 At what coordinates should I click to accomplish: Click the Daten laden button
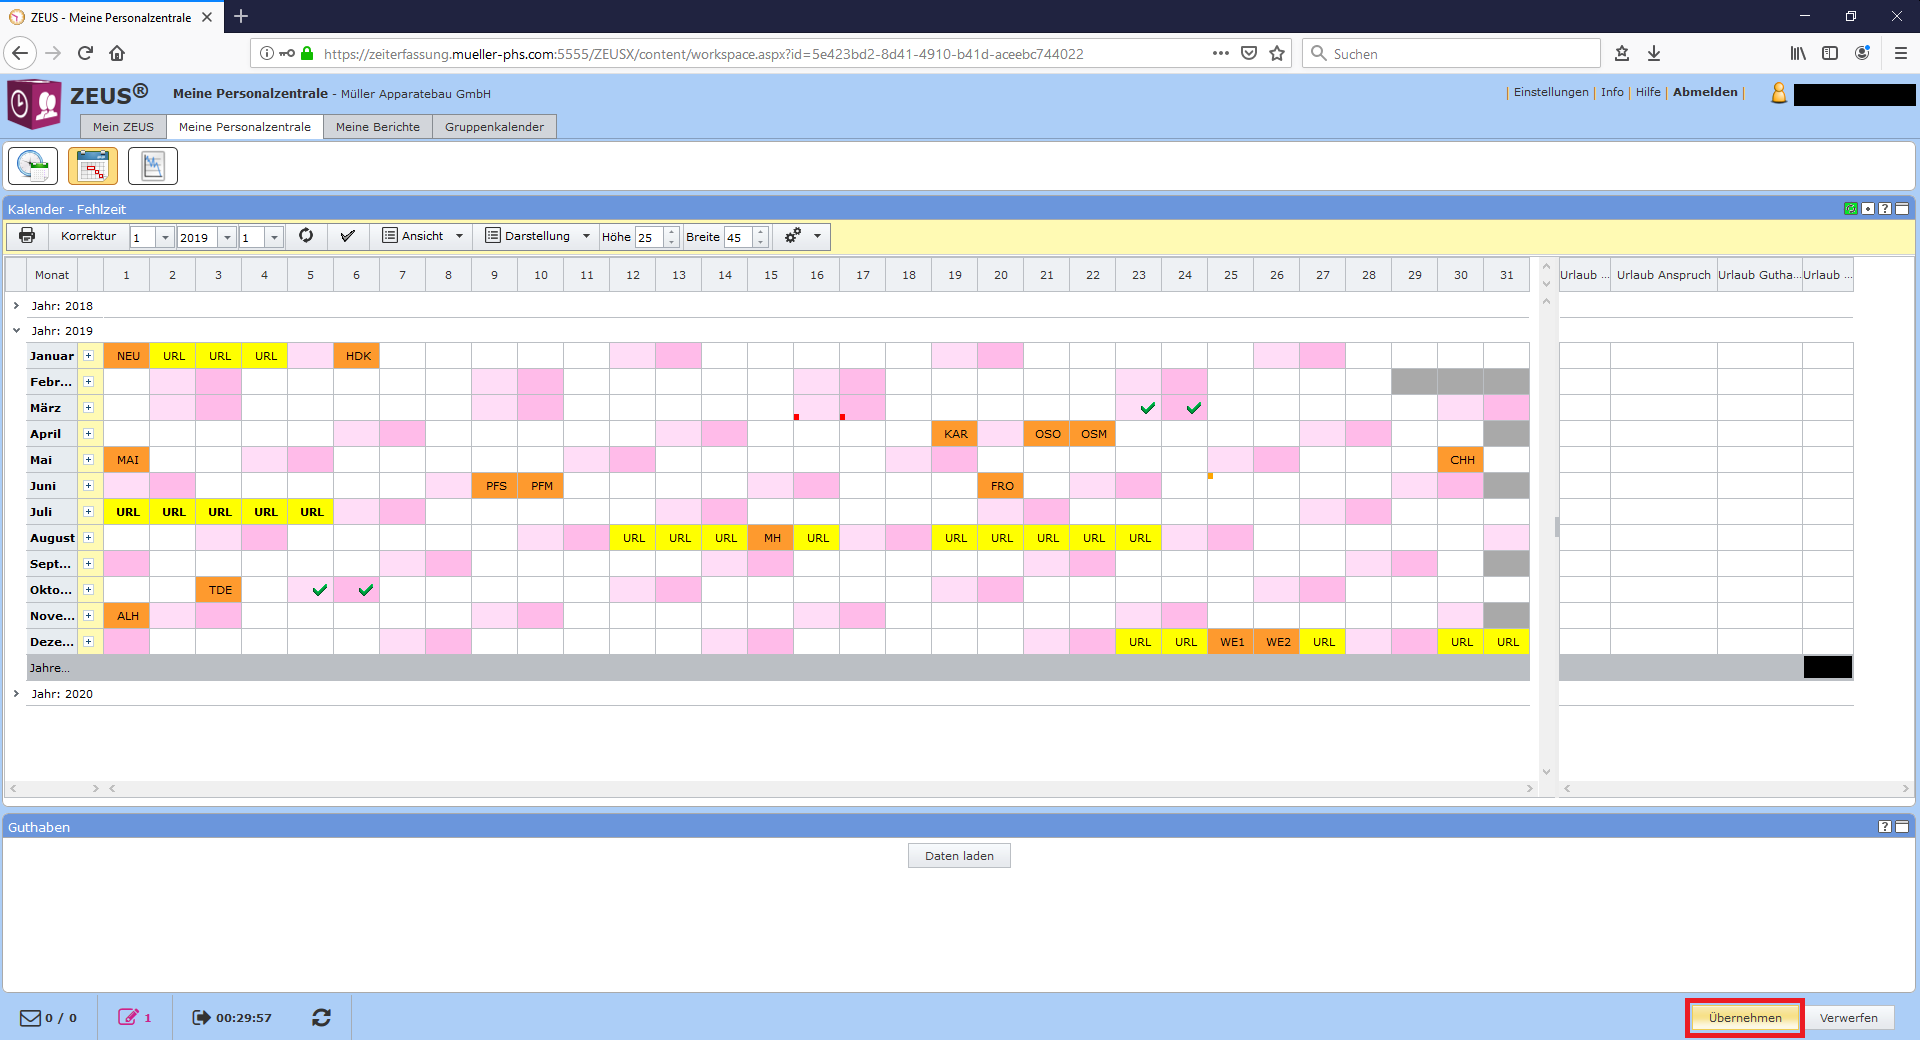click(x=959, y=856)
